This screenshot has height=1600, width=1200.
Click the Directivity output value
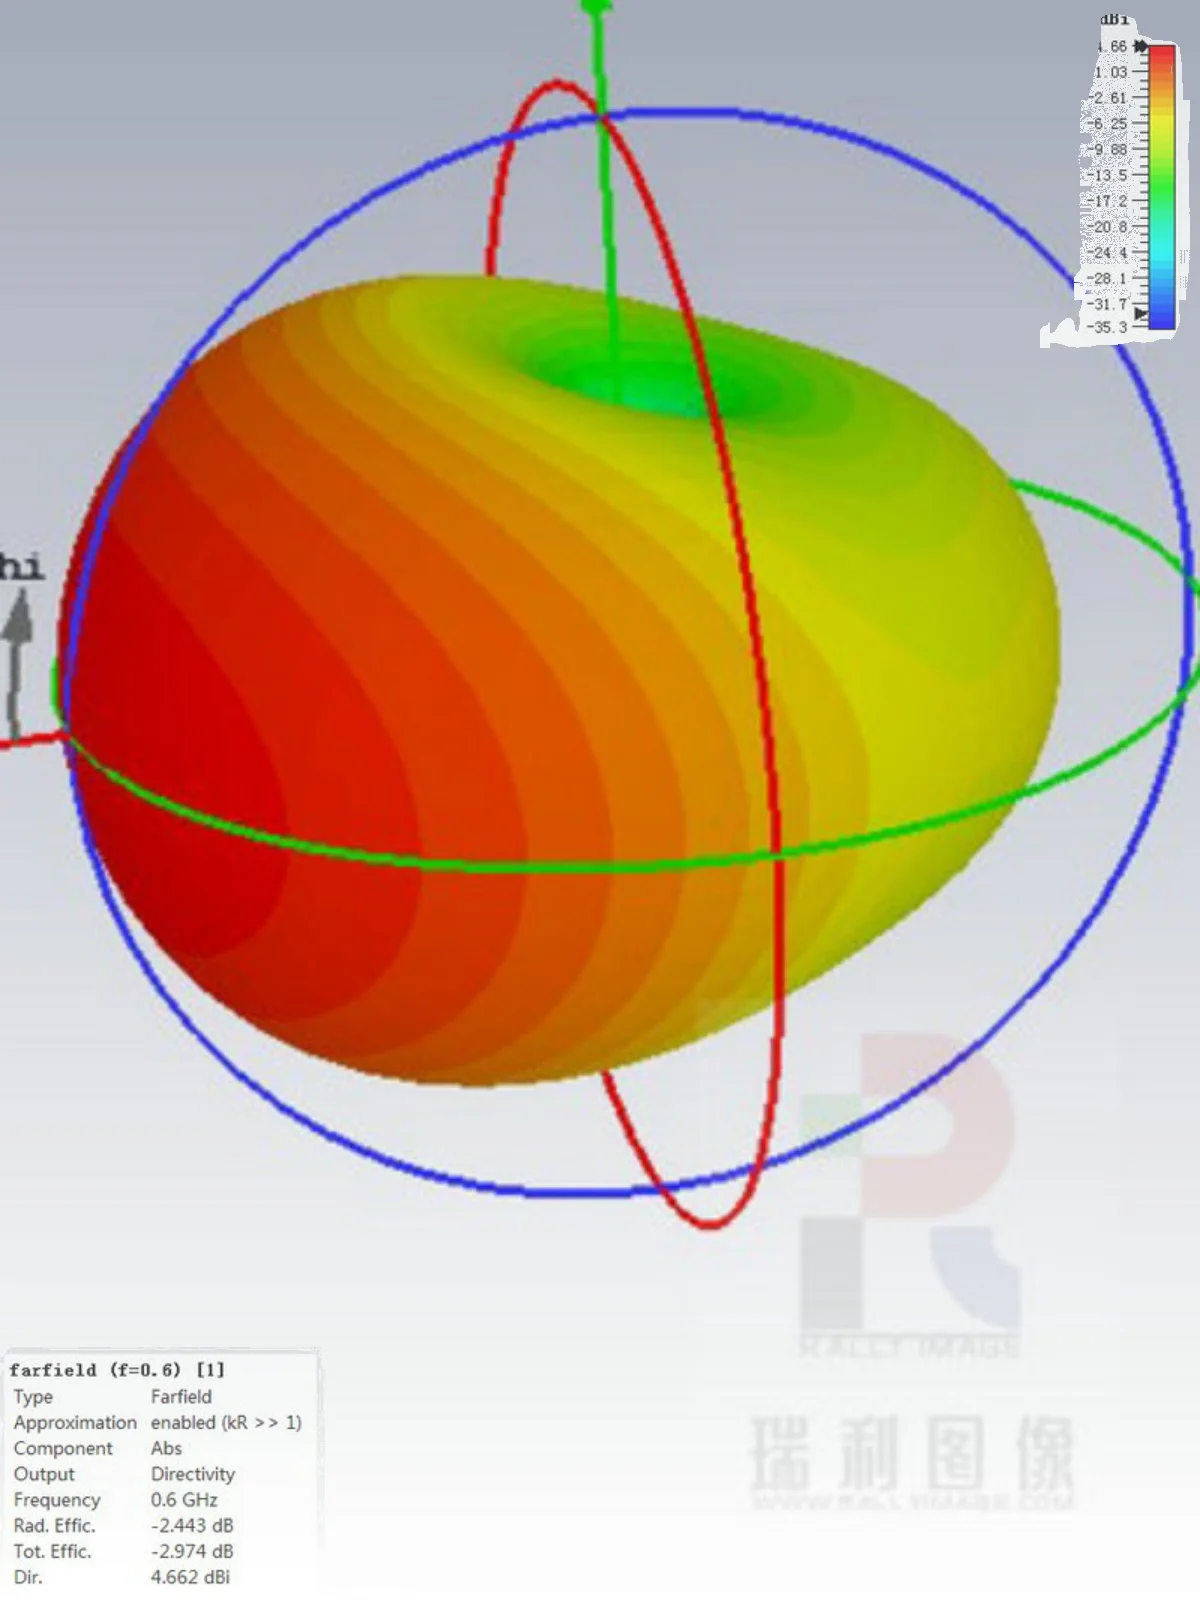point(193,1475)
